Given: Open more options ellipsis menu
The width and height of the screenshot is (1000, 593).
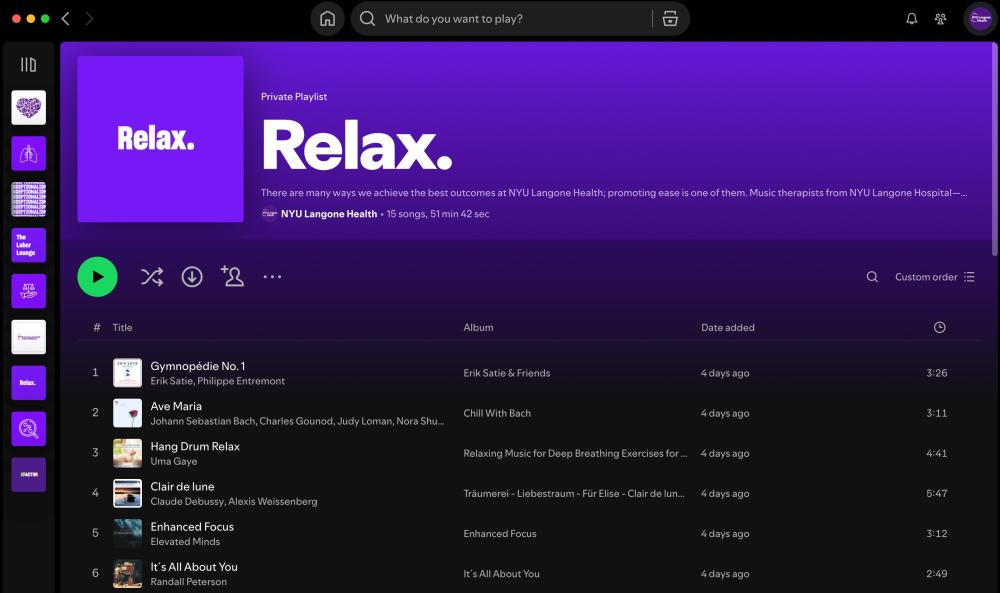Looking at the screenshot, I should pos(272,277).
